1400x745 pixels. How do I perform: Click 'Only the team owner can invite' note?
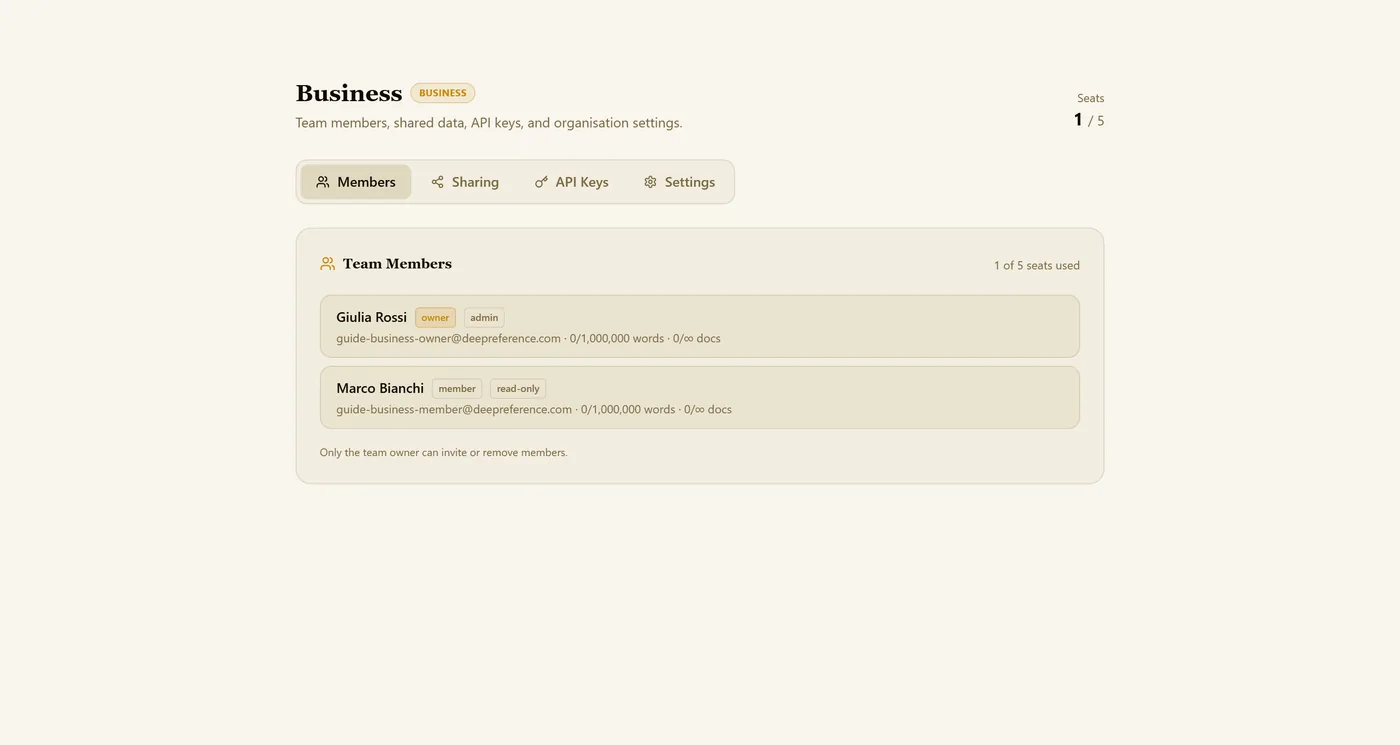click(x=443, y=453)
